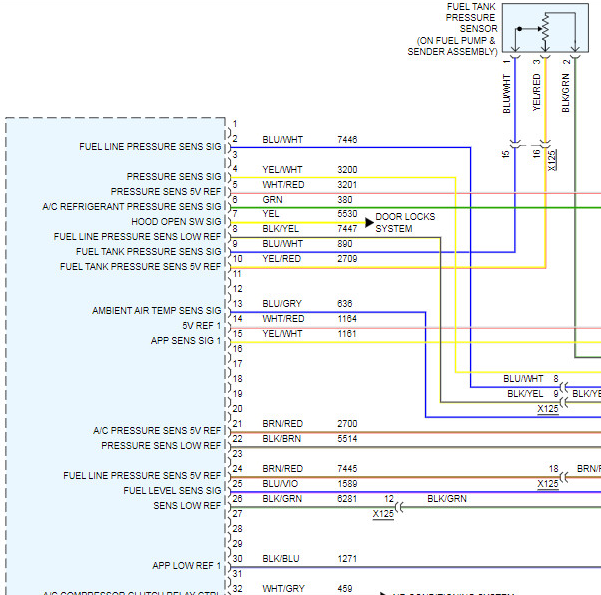Click the 'WHT/GRY' wire color label
Screen dimensions: 601x595
[284, 588]
